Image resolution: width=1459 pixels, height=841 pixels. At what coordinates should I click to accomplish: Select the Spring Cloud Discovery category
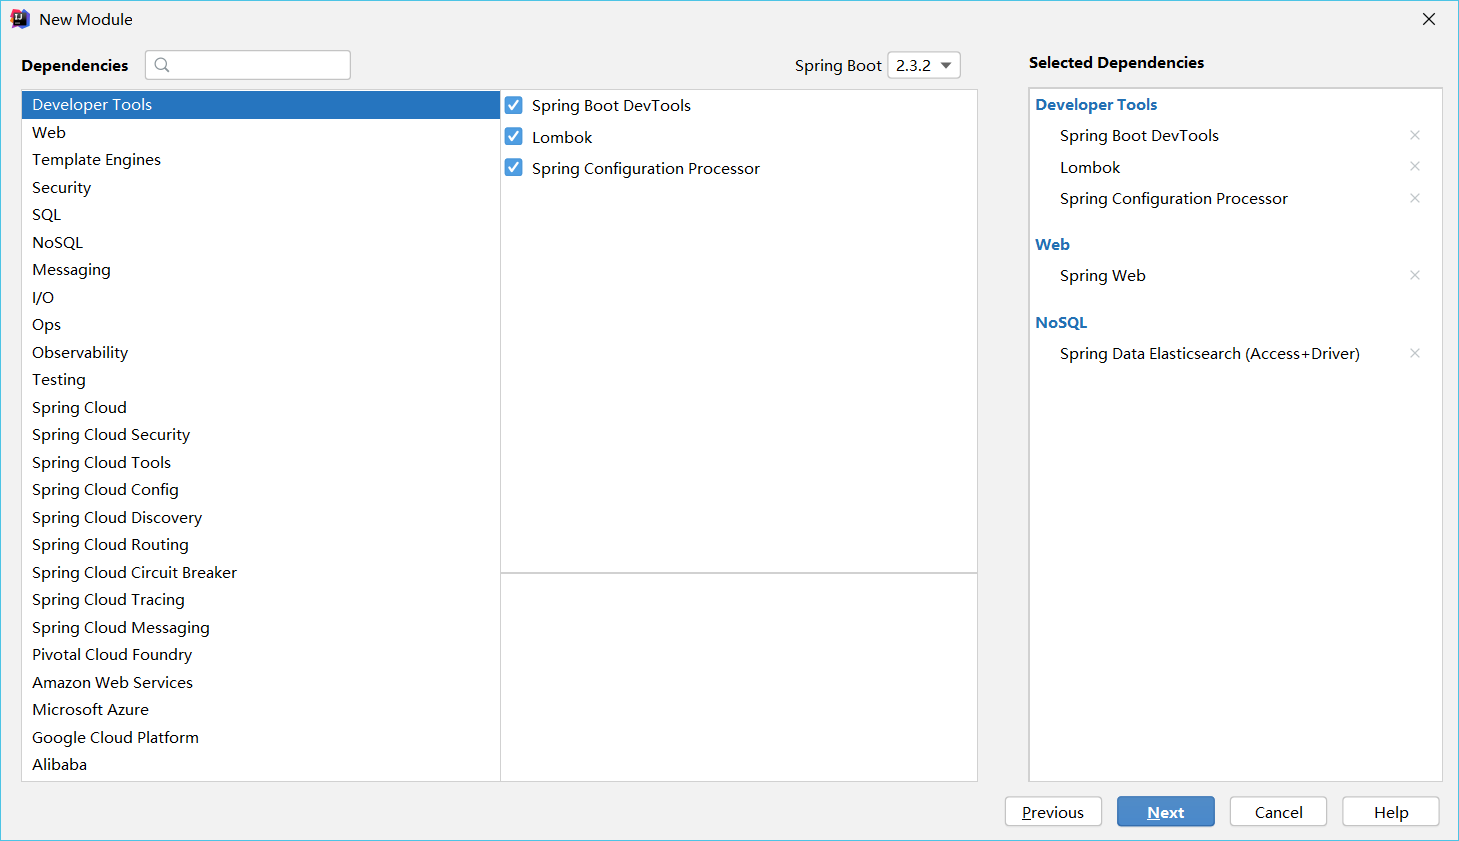pyautogui.click(x=261, y=517)
